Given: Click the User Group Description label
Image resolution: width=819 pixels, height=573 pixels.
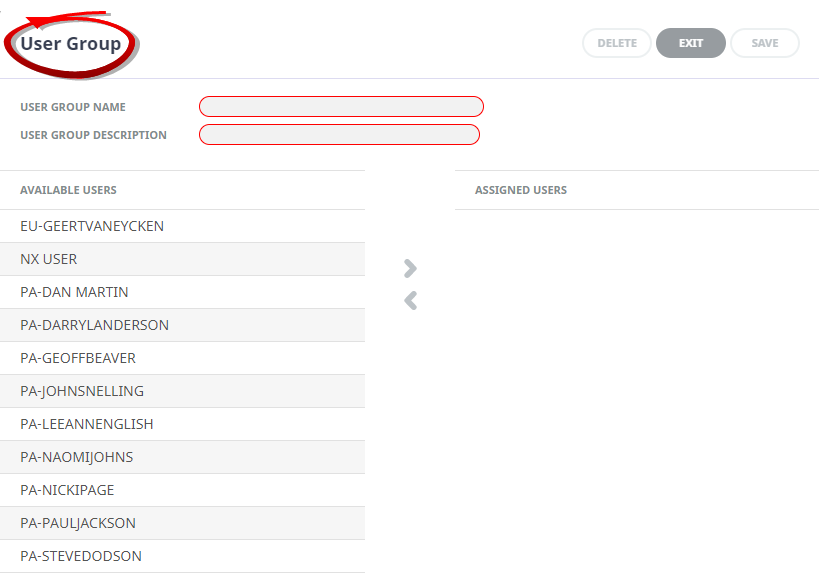Looking at the screenshot, I should coord(93,135).
